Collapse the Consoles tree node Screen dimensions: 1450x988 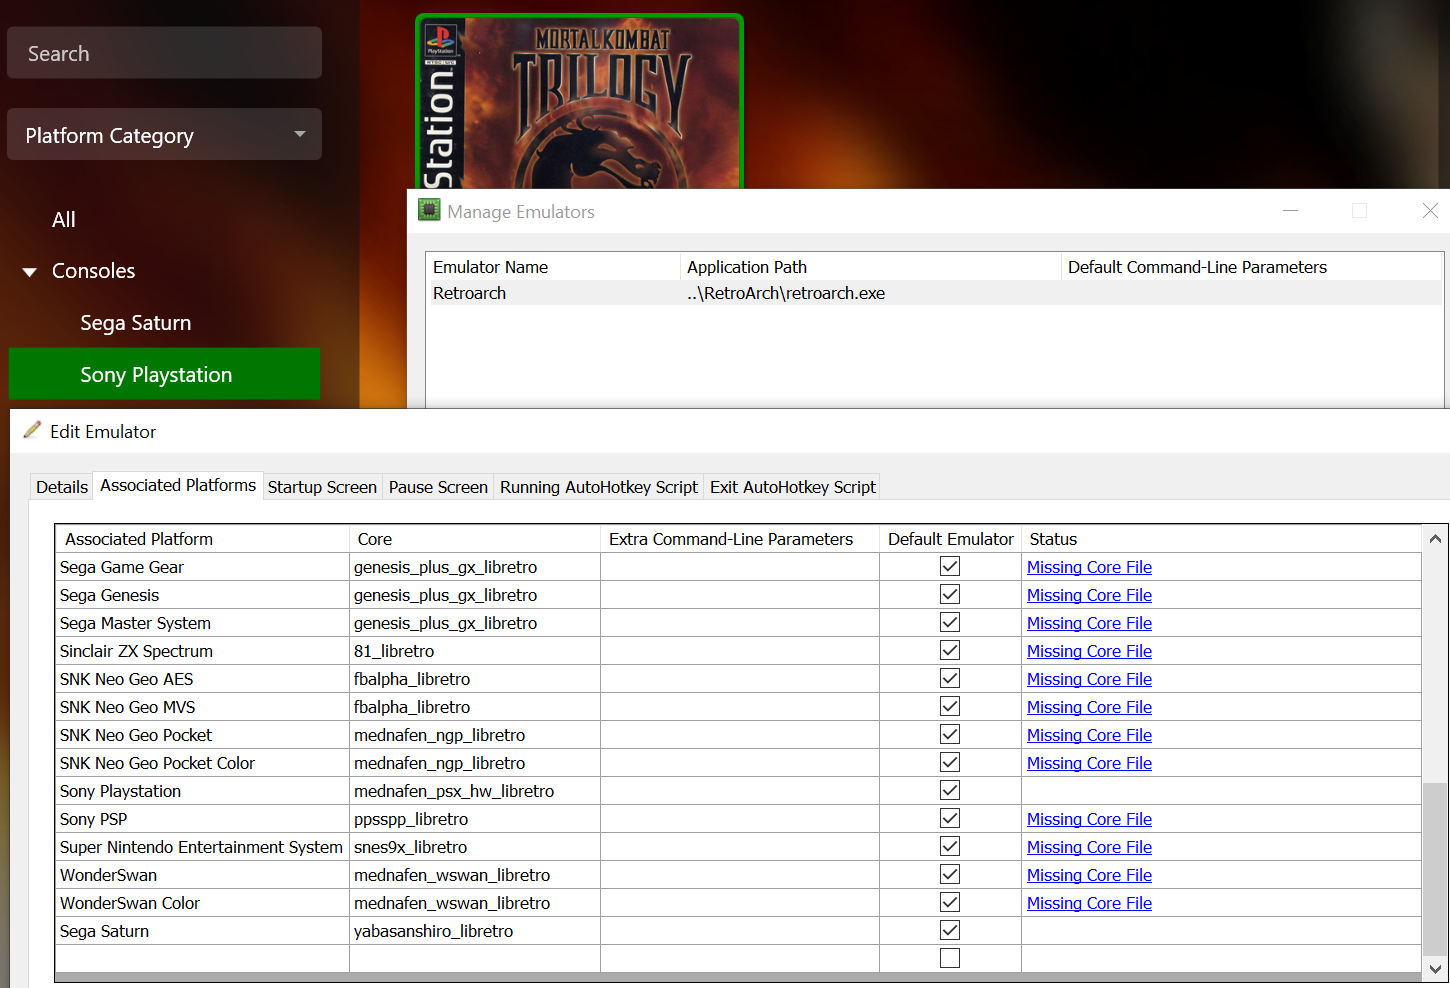click(x=30, y=272)
